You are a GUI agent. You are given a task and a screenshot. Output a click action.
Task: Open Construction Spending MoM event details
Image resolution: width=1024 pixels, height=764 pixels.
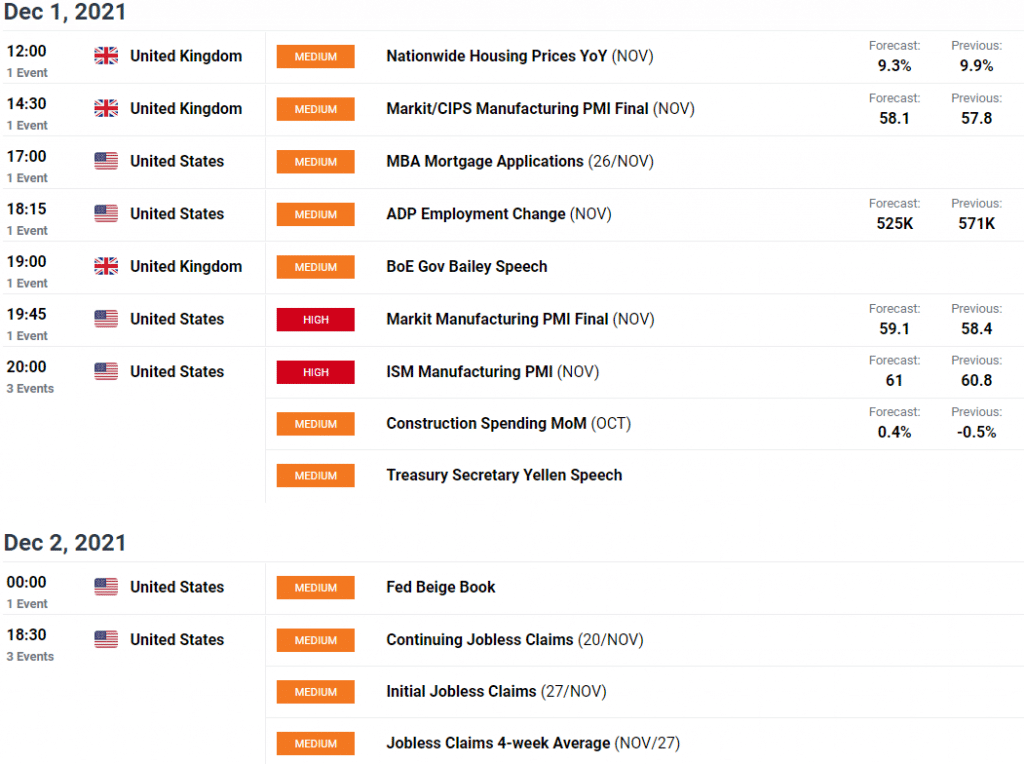tap(486, 423)
